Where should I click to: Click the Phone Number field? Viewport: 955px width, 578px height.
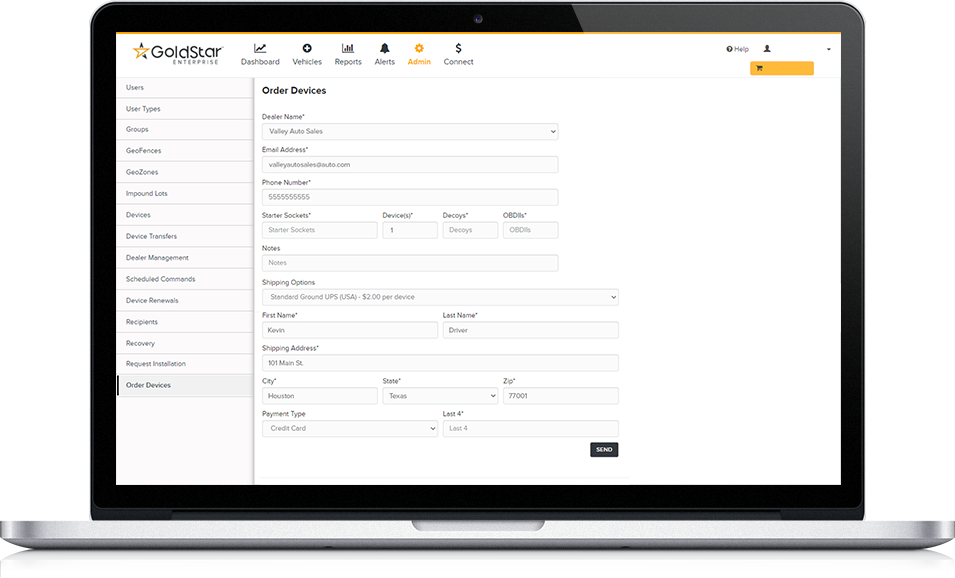coord(410,197)
